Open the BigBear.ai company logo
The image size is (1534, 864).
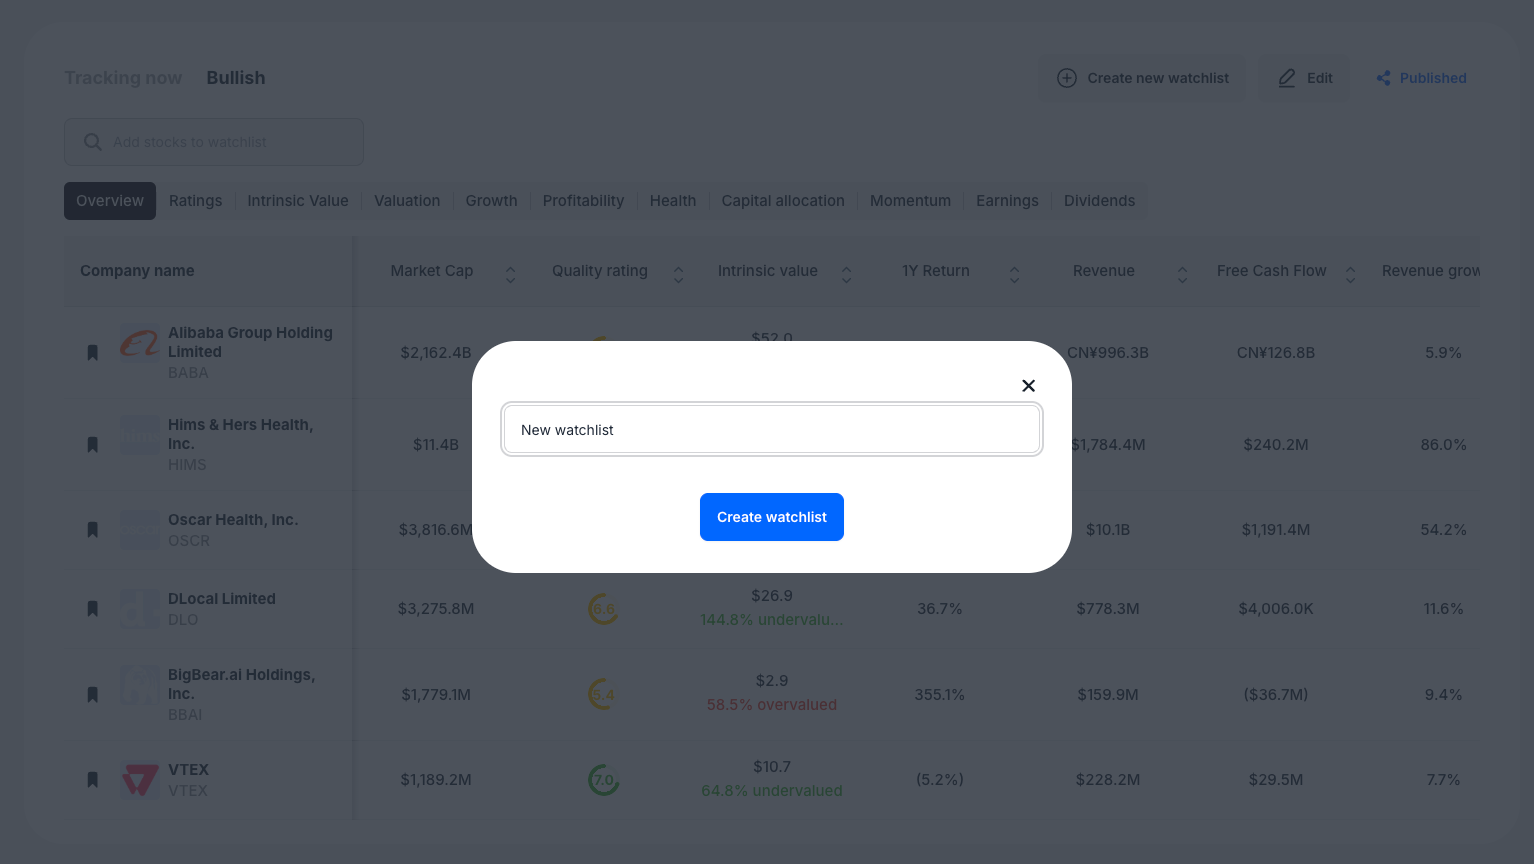[x=140, y=686]
